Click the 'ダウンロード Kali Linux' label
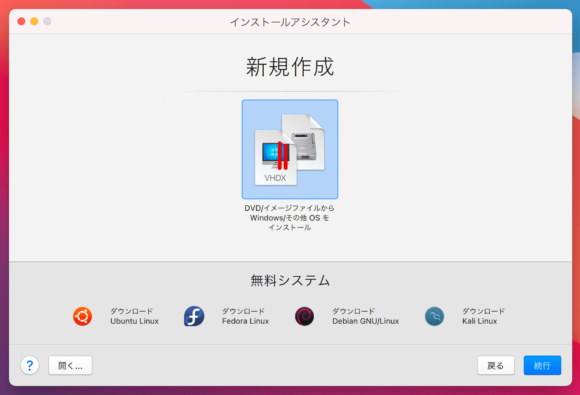The width and height of the screenshot is (580, 395). pos(483,316)
